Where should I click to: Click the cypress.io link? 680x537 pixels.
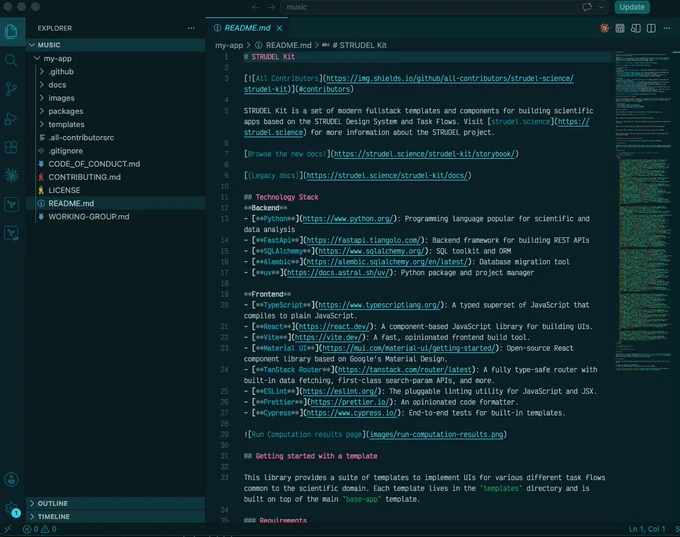(351, 413)
